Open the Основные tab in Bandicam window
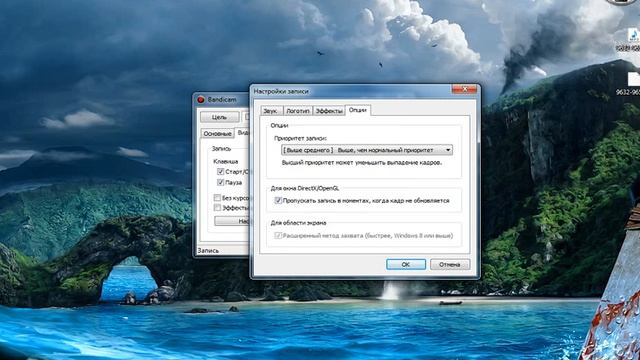The height and width of the screenshot is (360, 640). 218,133
